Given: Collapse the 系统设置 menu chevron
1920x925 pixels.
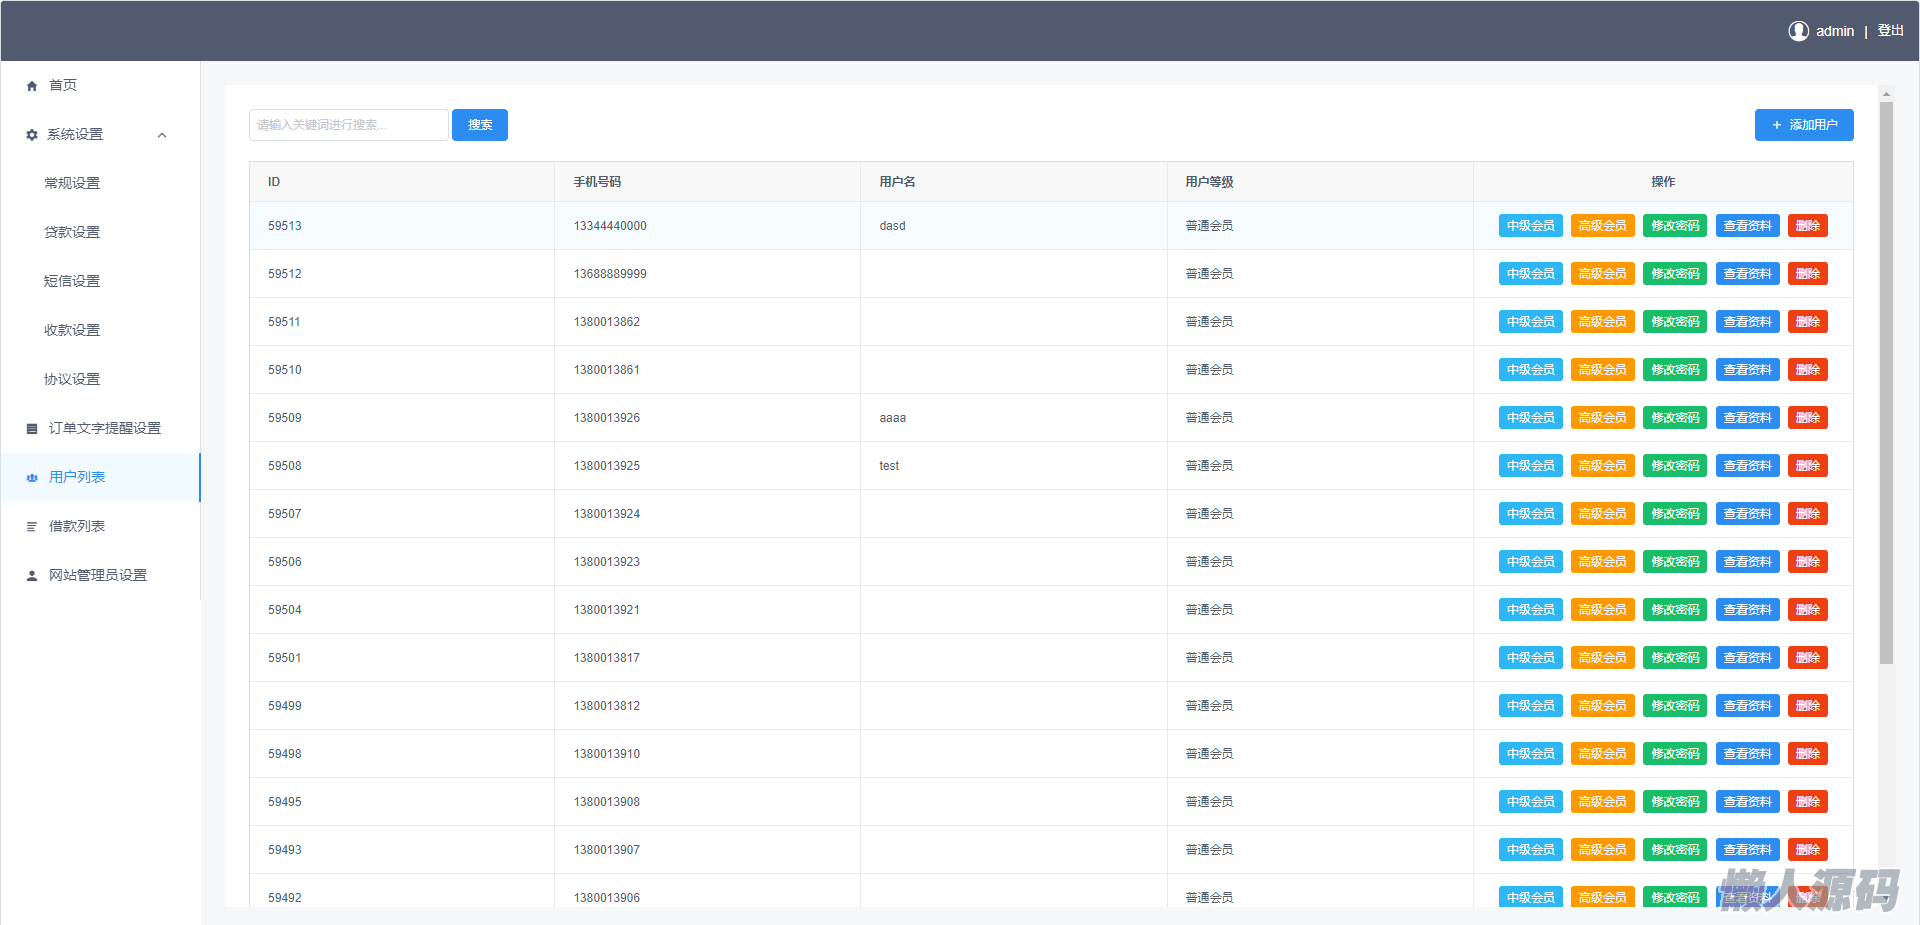Looking at the screenshot, I should point(162,135).
